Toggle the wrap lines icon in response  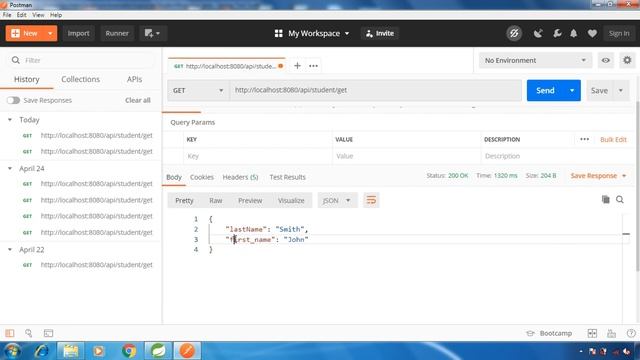[x=371, y=200]
